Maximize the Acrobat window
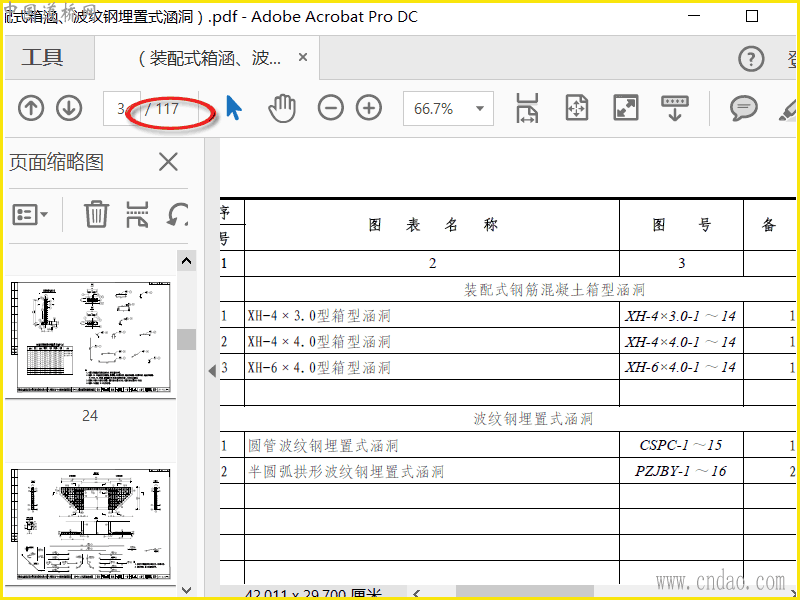The image size is (800, 600). coord(752,16)
